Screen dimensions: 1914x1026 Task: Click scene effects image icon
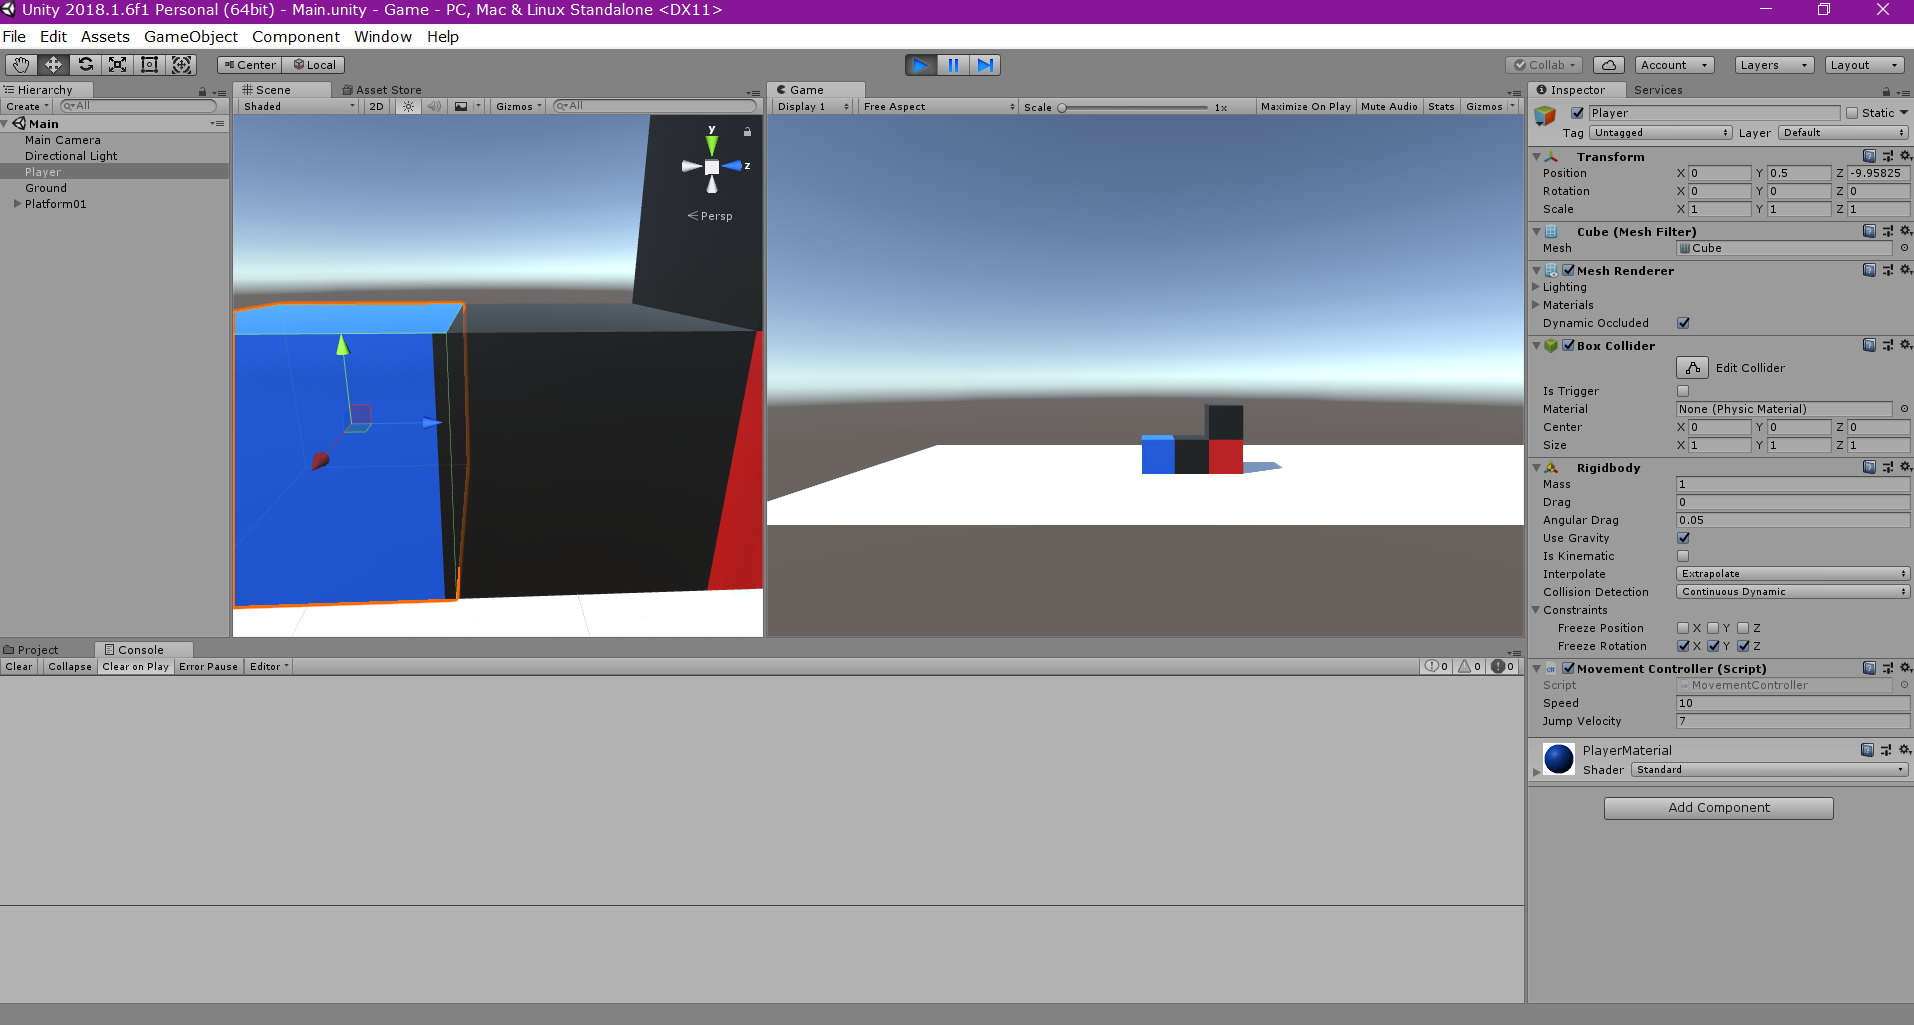(x=461, y=106)
